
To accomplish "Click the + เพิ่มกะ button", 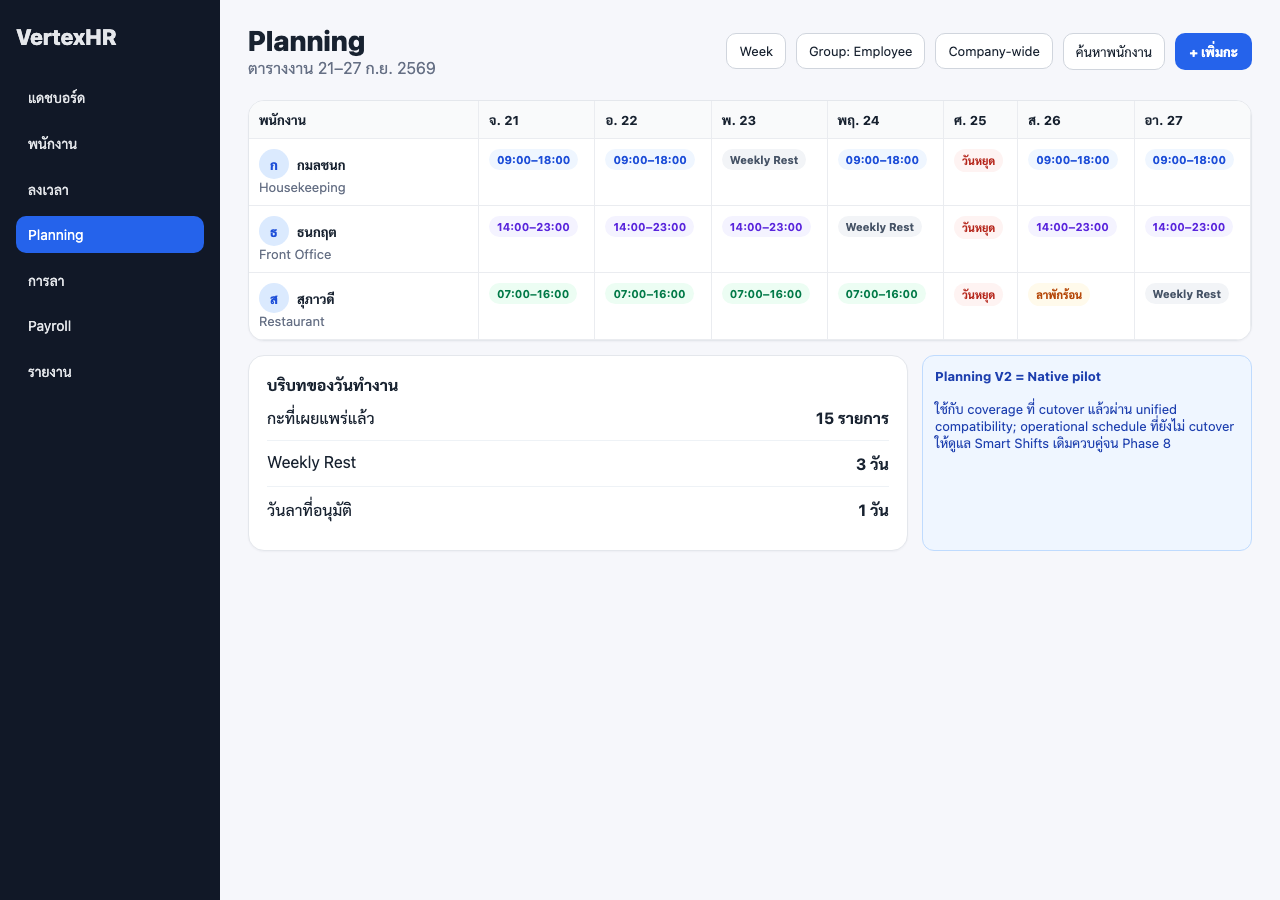I will coord(1213,51).
